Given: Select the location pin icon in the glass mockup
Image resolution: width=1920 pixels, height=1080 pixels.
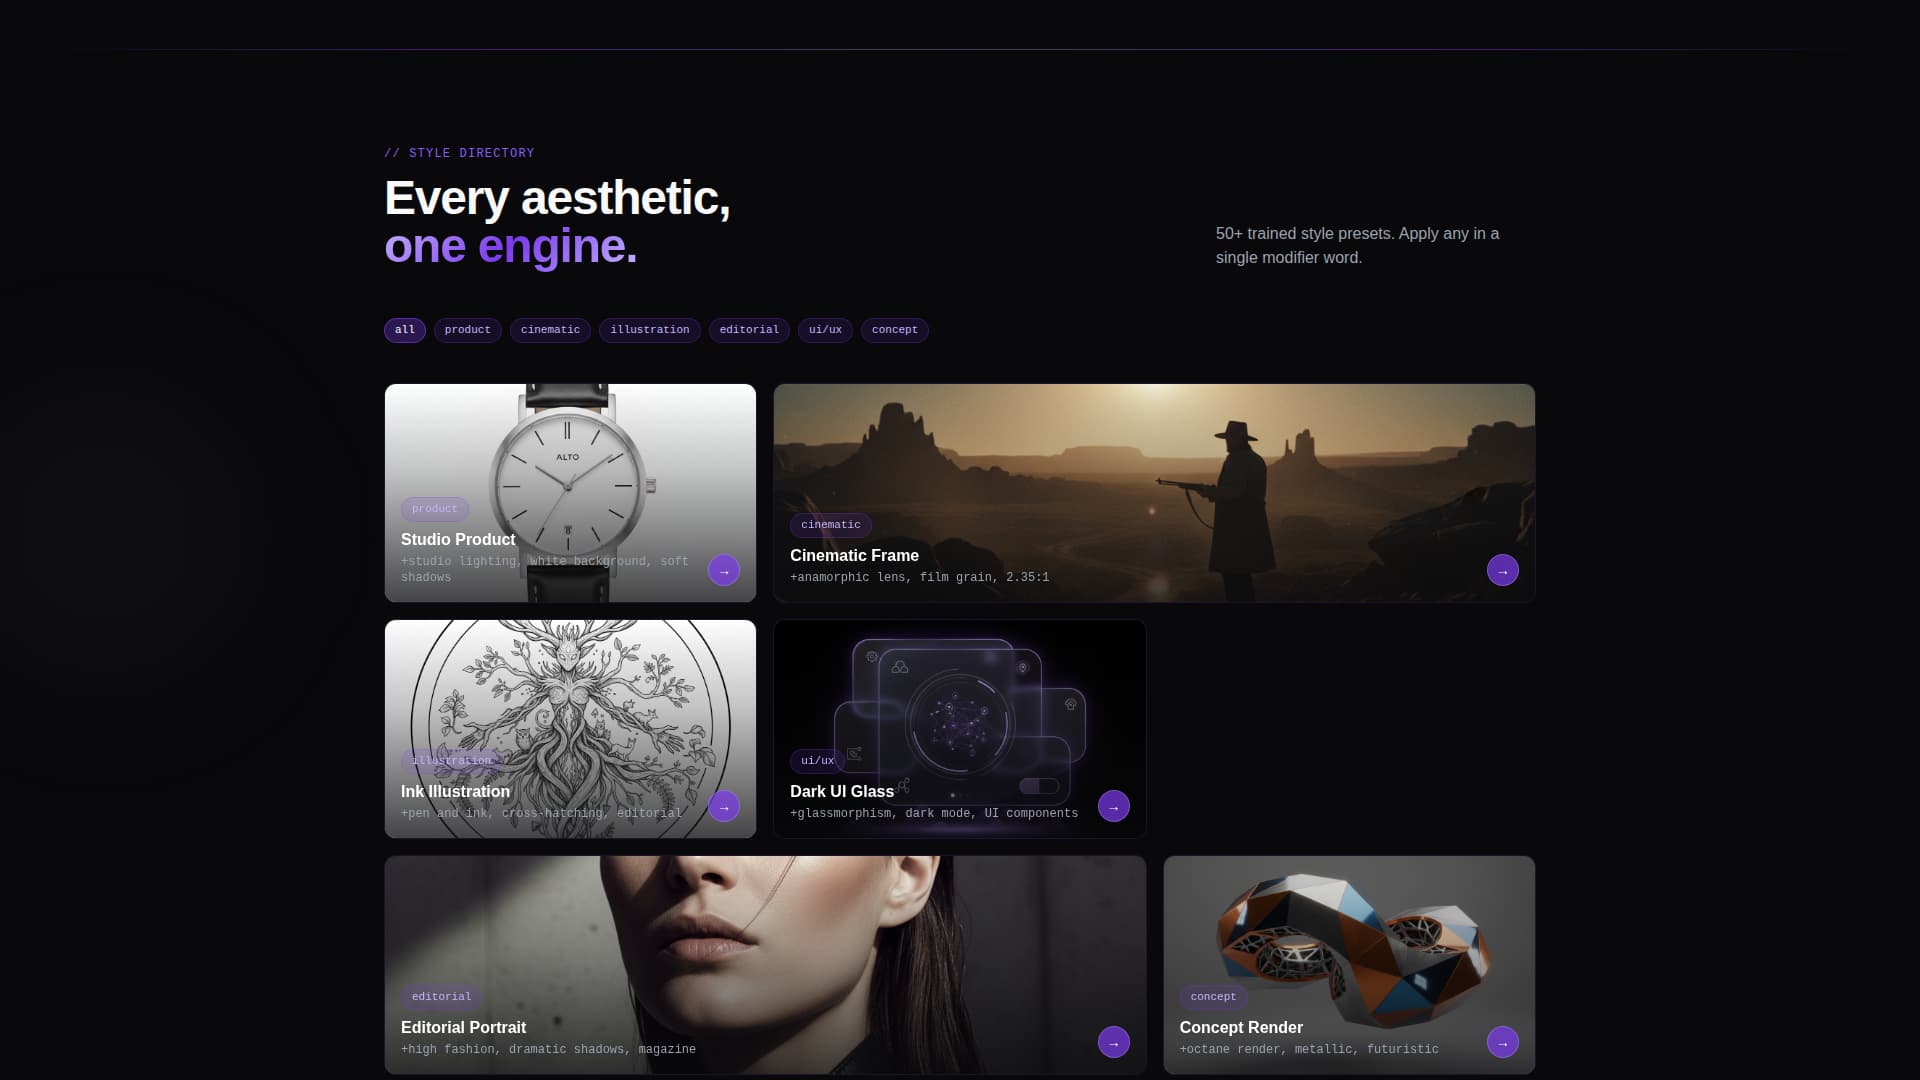Looking at the screenshot, I should (x=1024, y=668).
